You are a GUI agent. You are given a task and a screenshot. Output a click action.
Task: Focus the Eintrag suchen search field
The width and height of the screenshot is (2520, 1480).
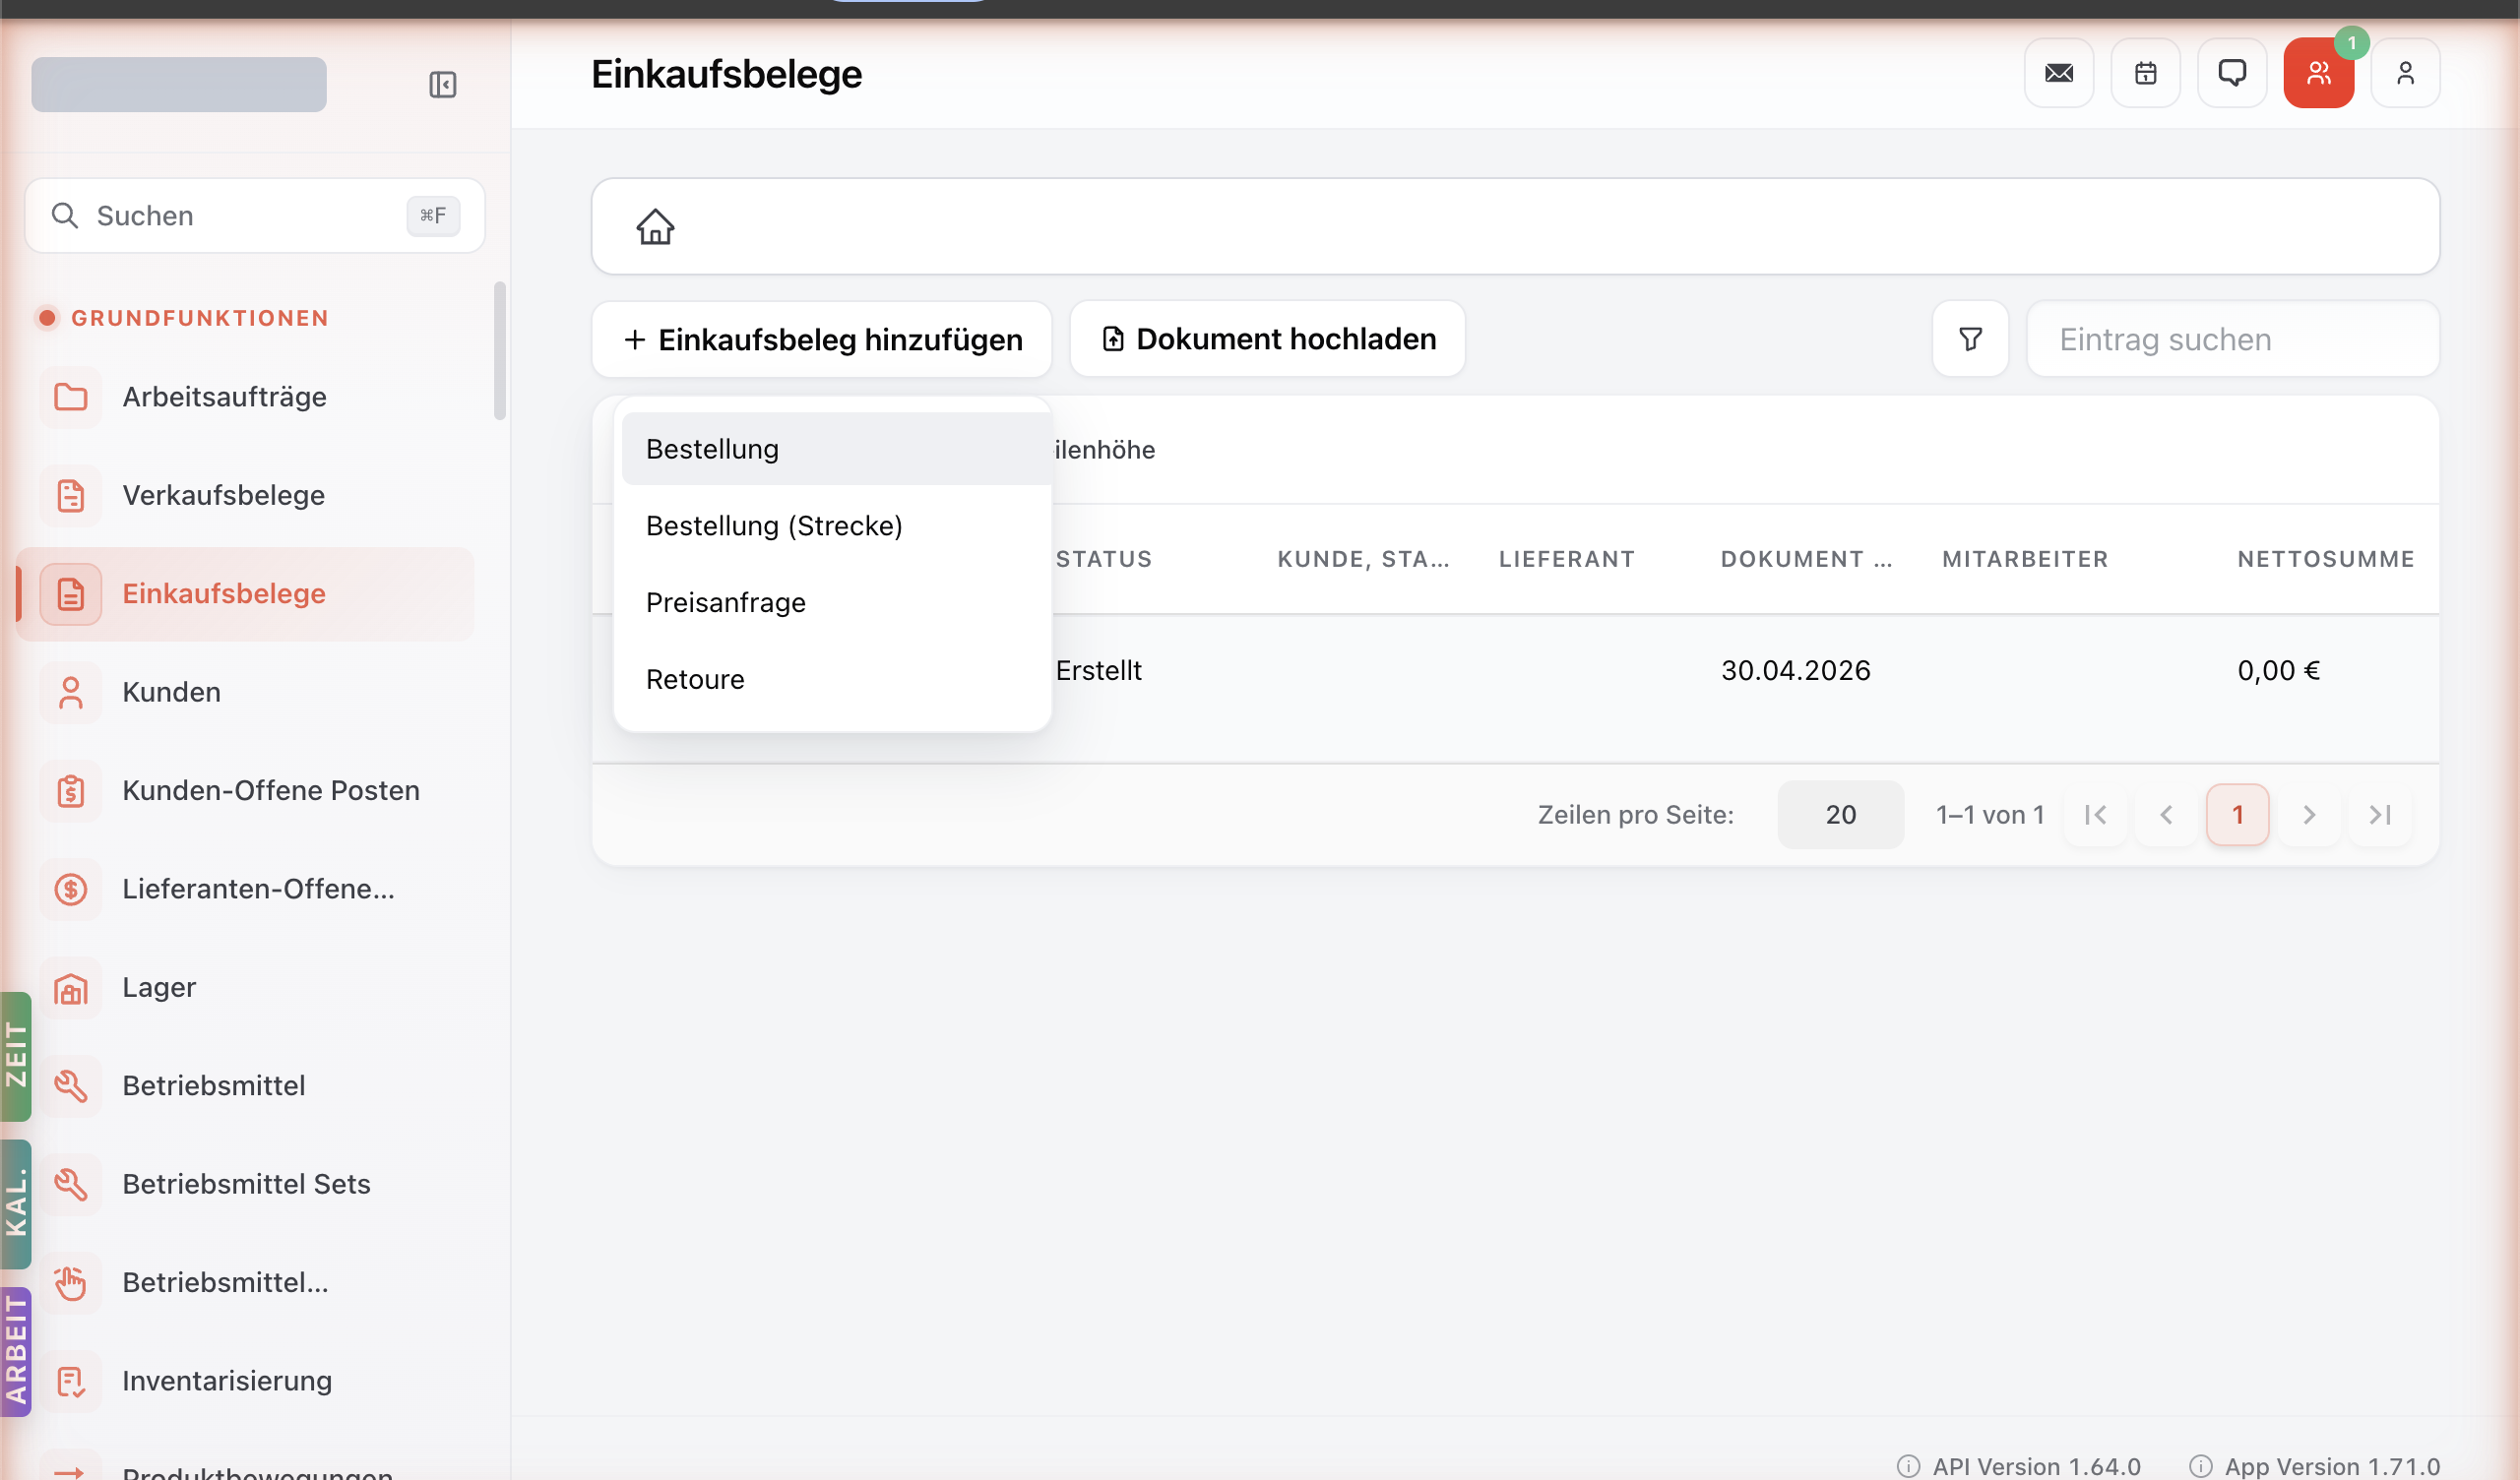(x=2232, y=339)
